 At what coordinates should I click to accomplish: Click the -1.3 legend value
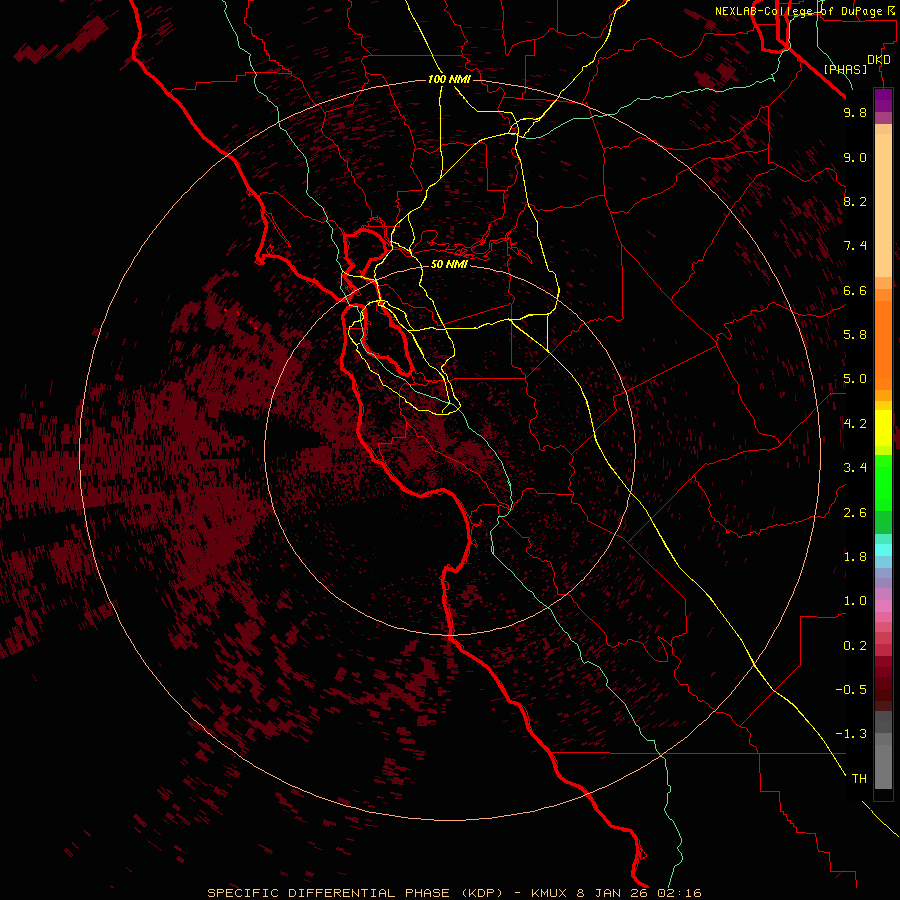click(851, 734)
